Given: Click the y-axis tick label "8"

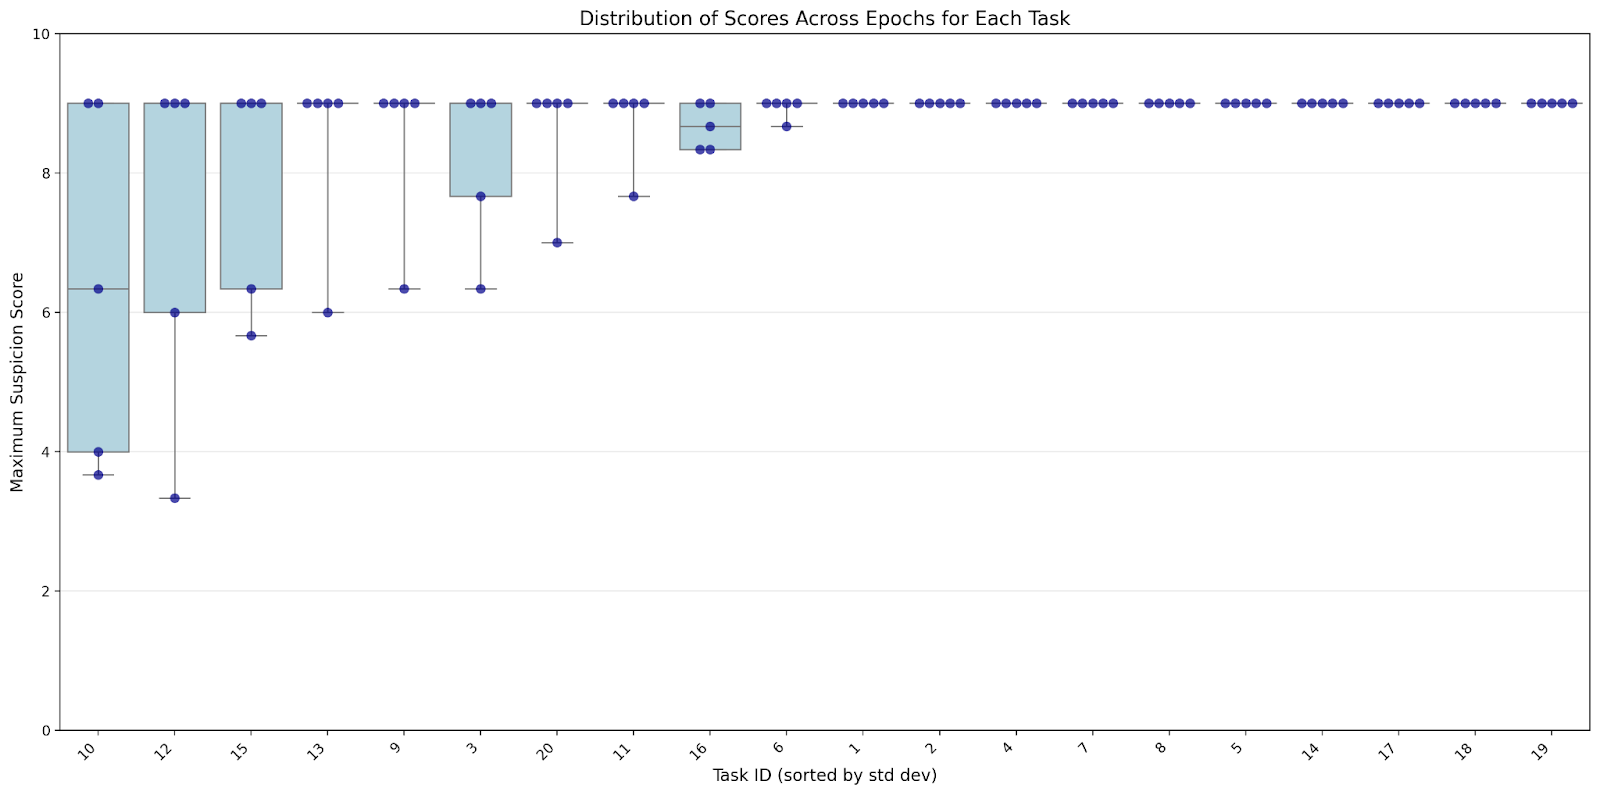Looking at the screenshot, I should pos(46,173).
